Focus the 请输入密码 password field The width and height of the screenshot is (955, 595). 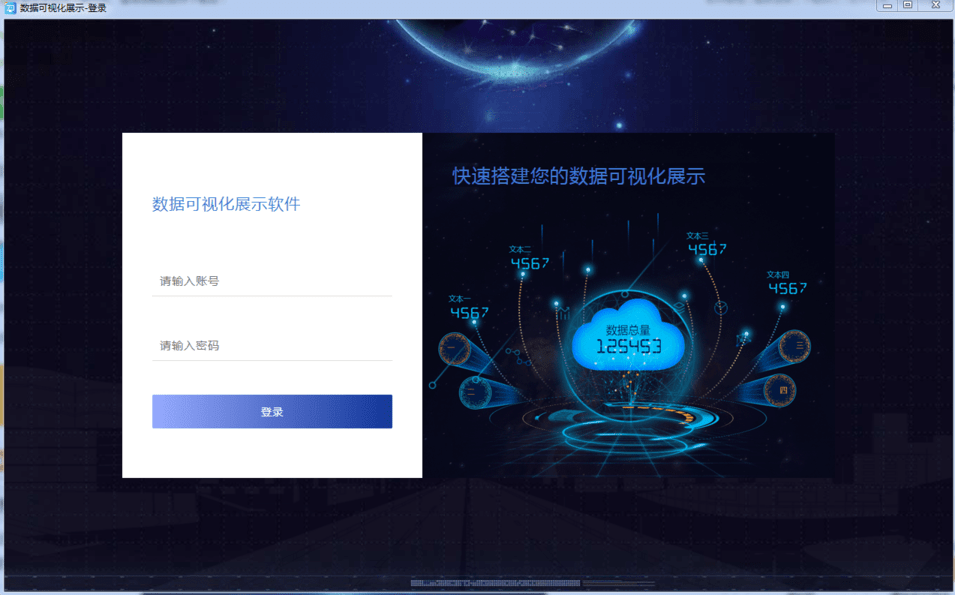pos(272,345)
